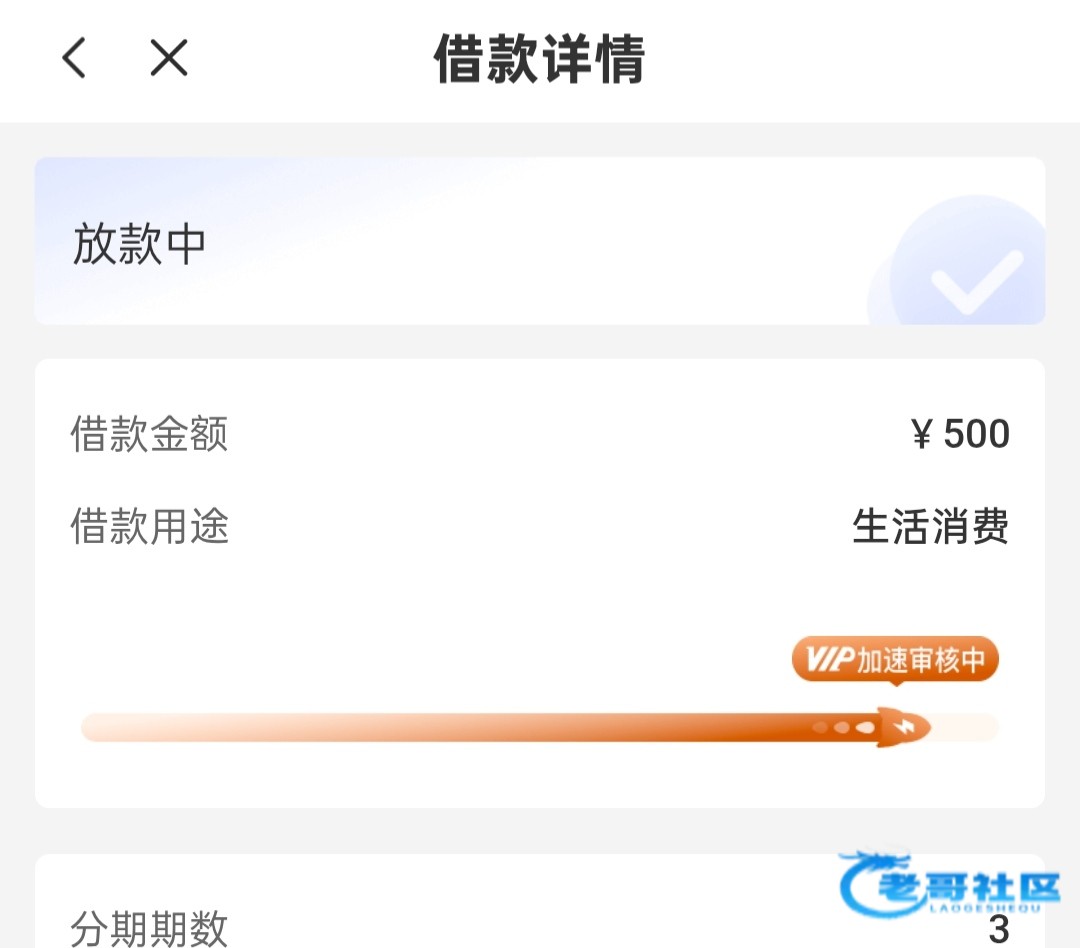Tap the back arrow icon

[74, 59]
